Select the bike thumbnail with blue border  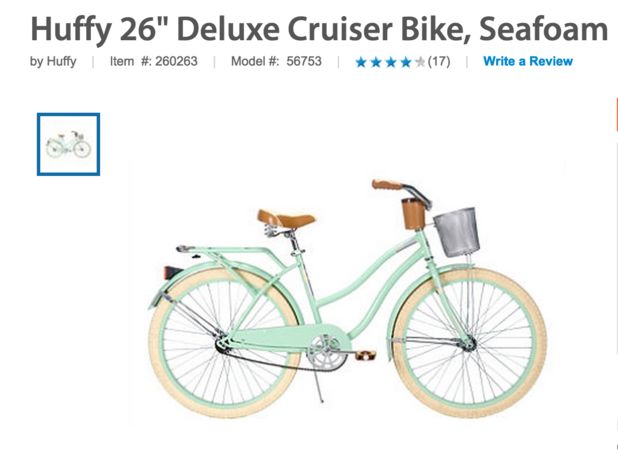(x=69, y=144)
